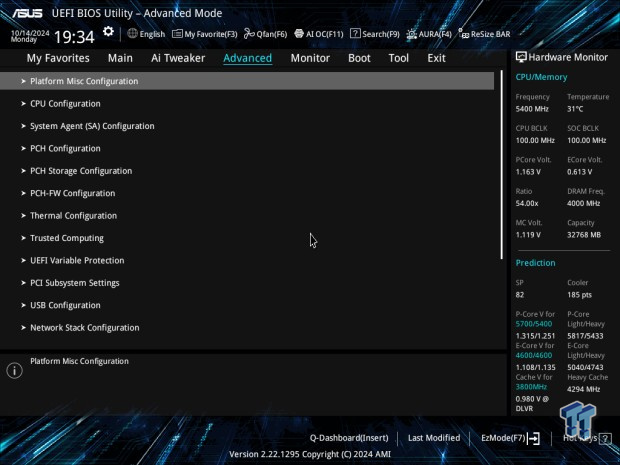View the Last Modified settings
The height and width of the screenshot is (465, 620).
(x=434, y=438)
